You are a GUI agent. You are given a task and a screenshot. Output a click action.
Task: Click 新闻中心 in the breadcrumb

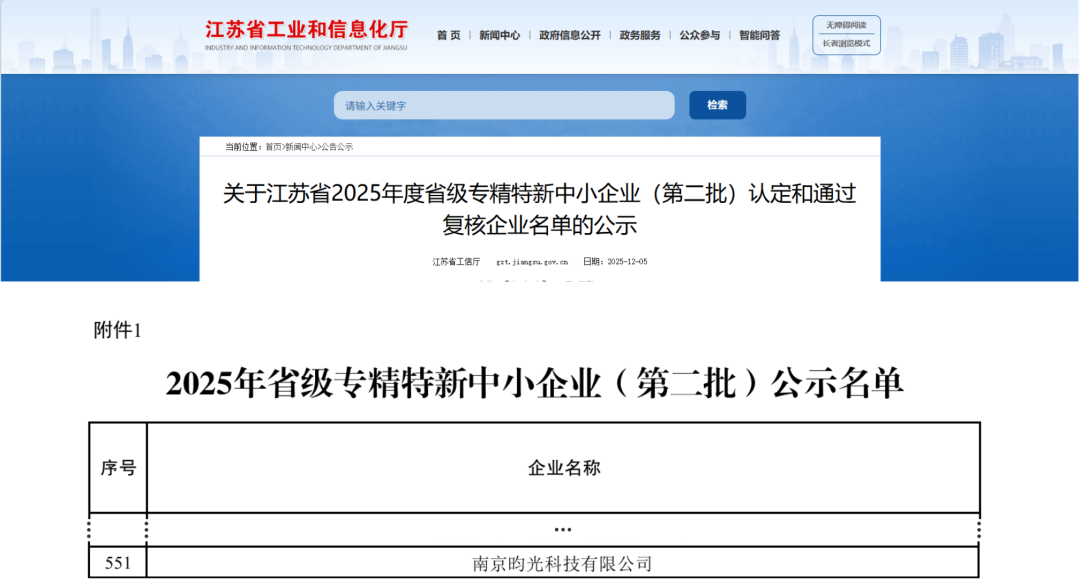301,147
